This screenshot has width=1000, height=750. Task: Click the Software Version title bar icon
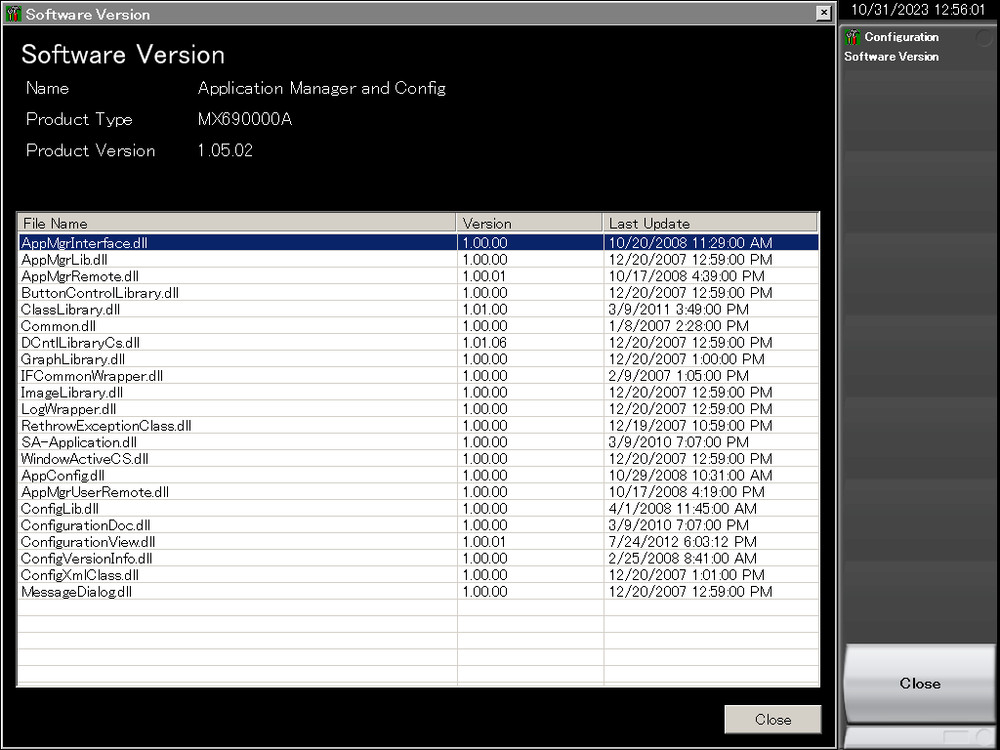click(13, 13)
